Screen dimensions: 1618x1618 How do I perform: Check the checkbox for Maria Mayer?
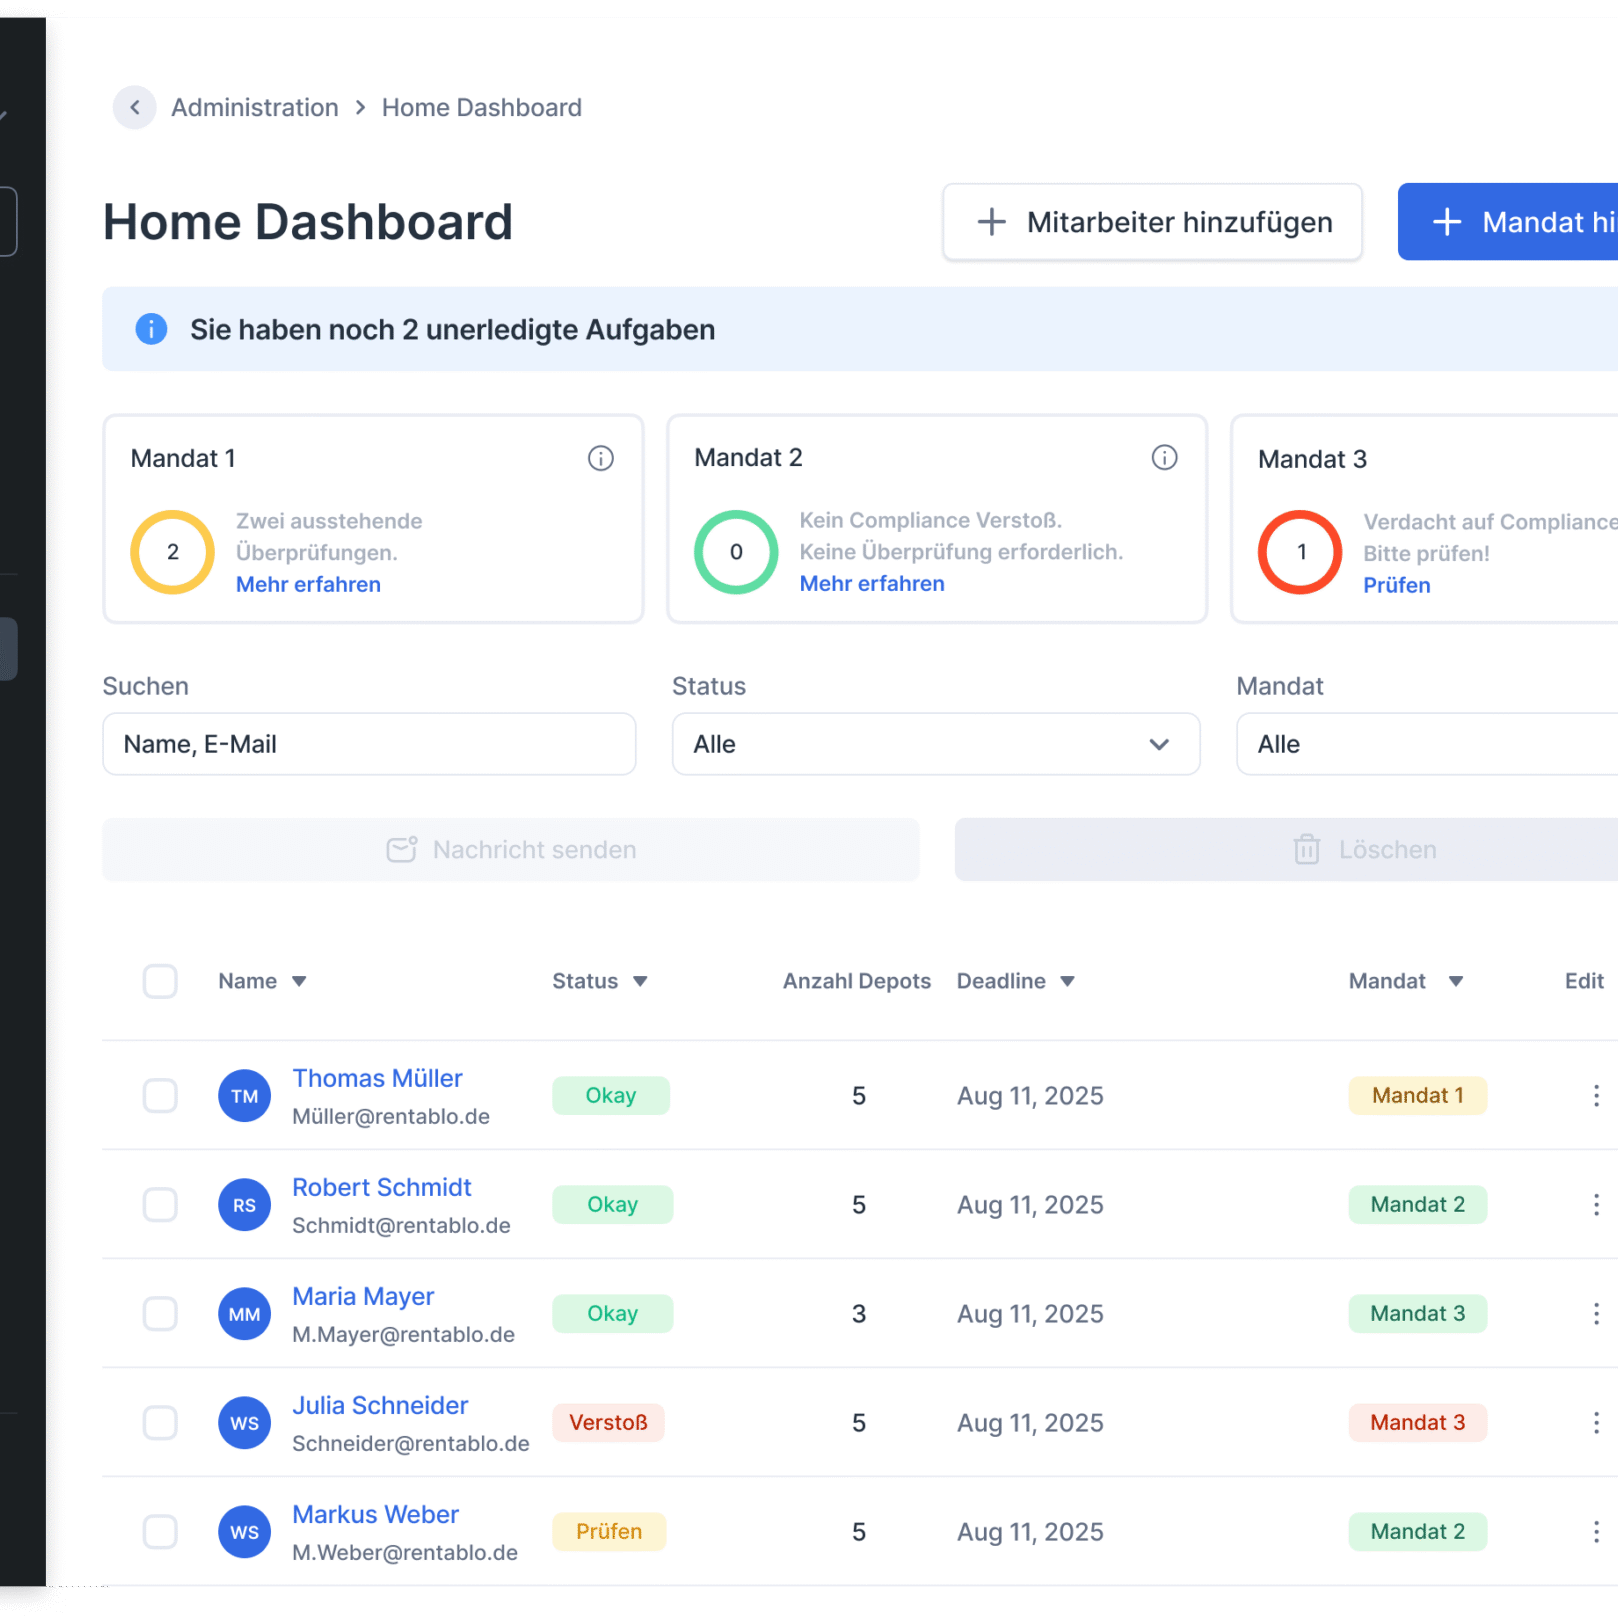[x=160, y=1313]
